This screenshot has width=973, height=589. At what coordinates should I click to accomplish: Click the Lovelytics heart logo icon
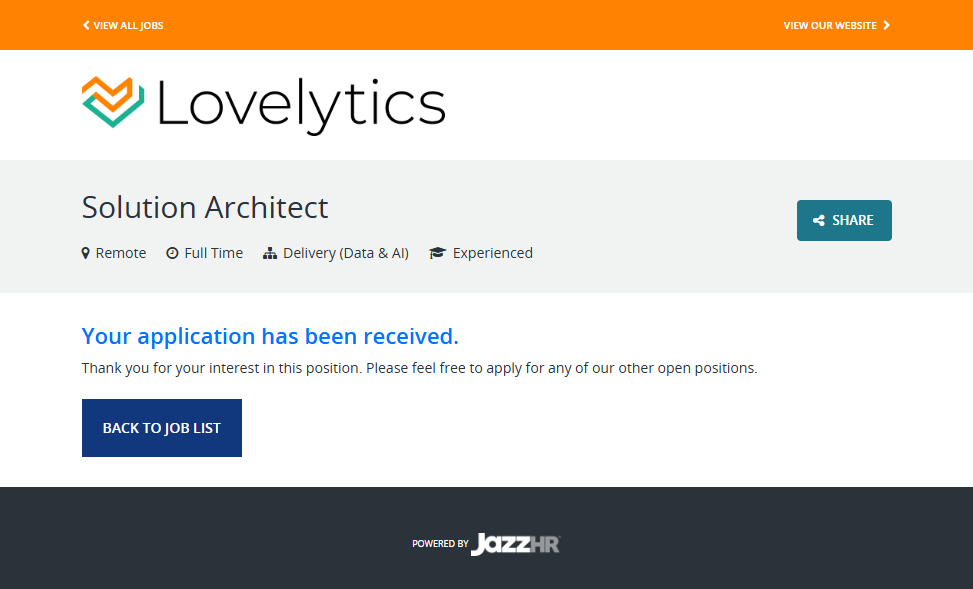point(113,101)
